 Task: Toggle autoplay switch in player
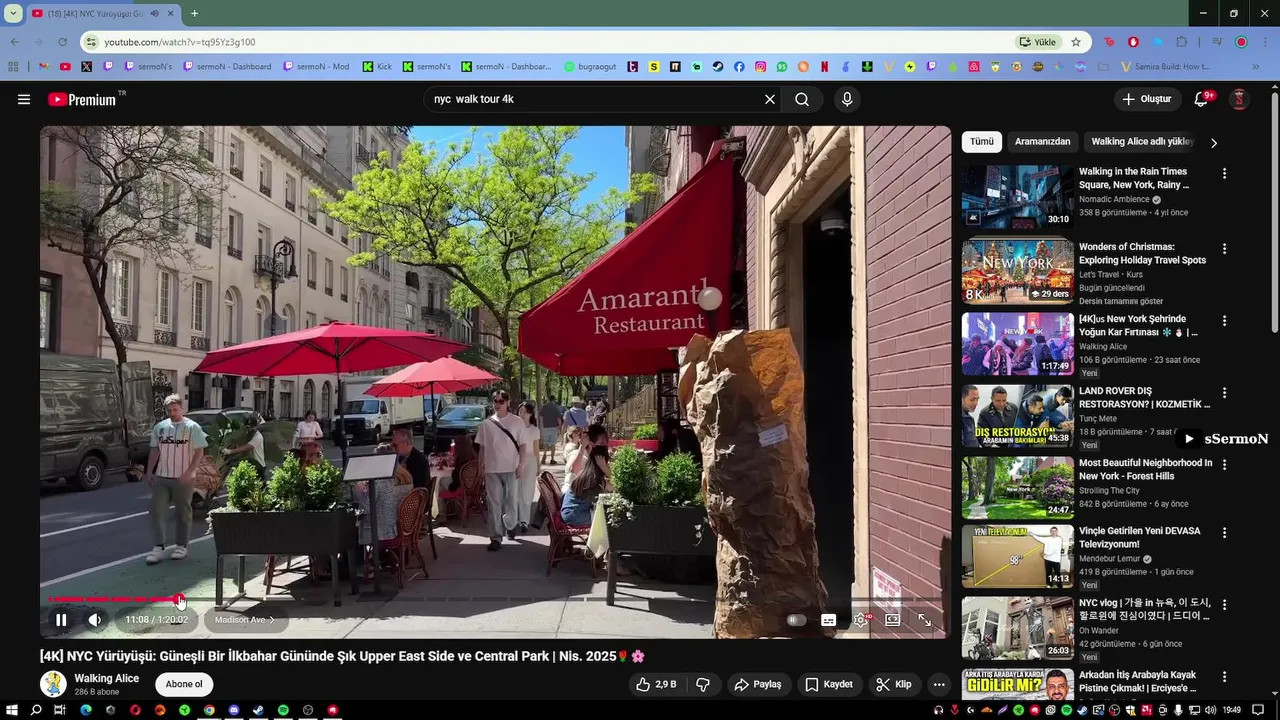[796, 620]
